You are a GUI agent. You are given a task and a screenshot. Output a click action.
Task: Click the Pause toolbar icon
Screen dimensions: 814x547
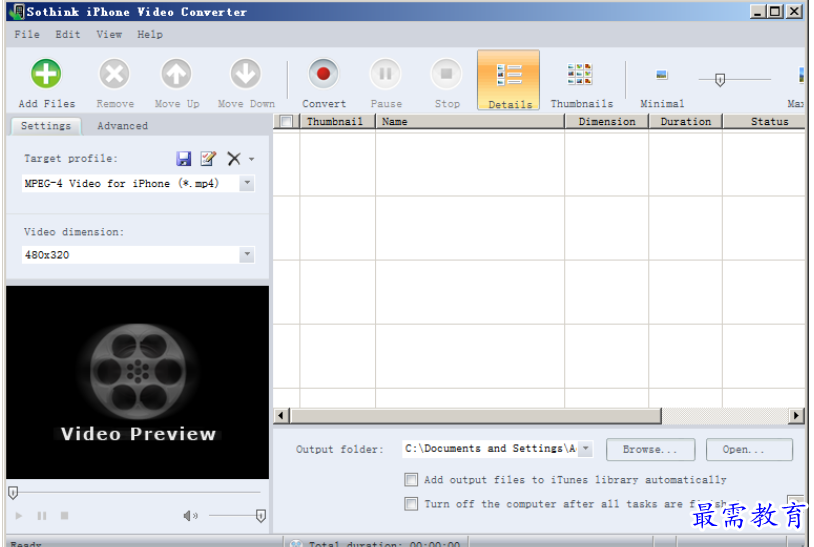pos(385,74)
